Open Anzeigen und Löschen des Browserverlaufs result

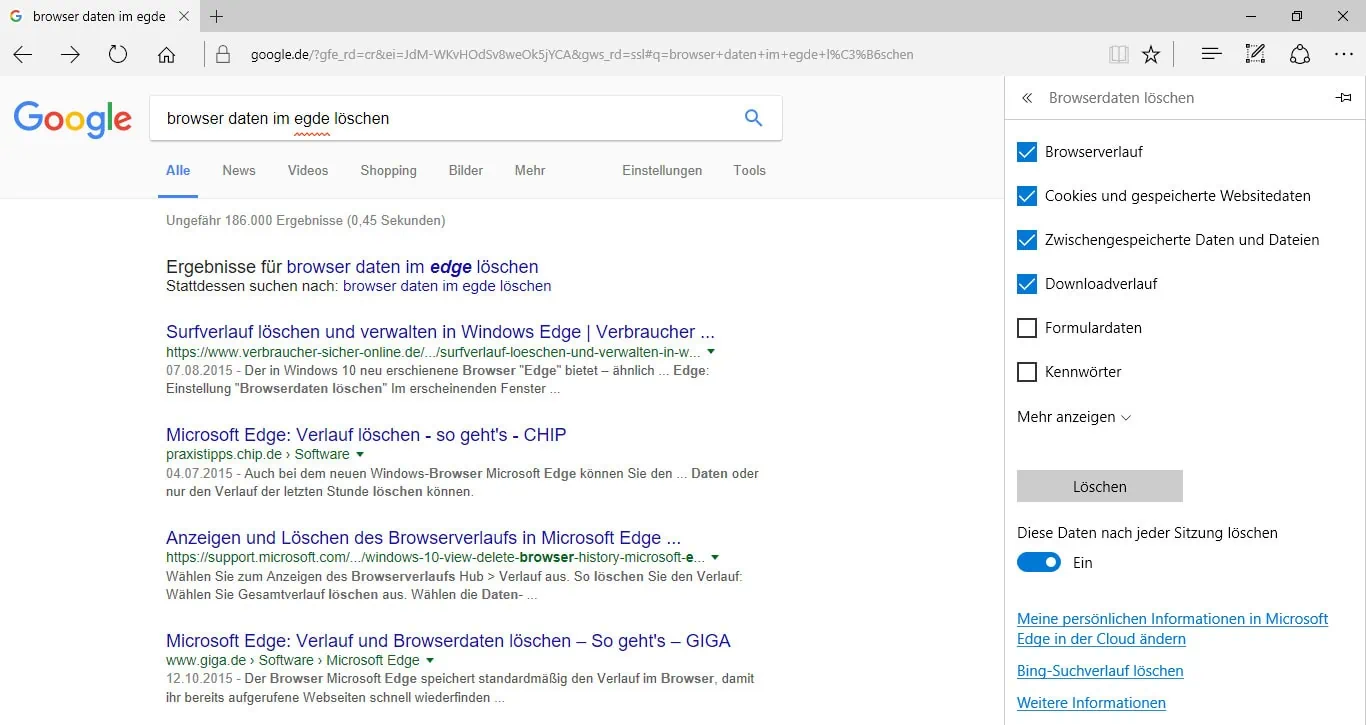coord(423,538)
